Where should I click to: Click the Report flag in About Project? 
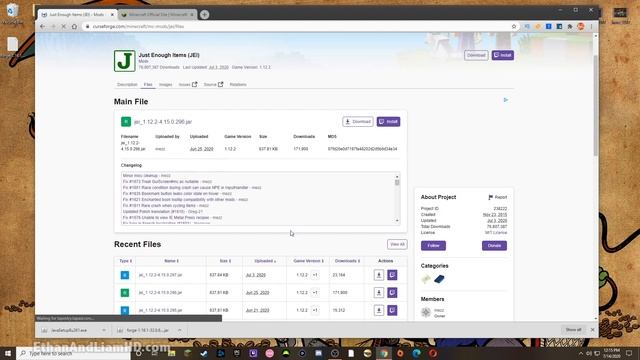[x=498, y=197]
